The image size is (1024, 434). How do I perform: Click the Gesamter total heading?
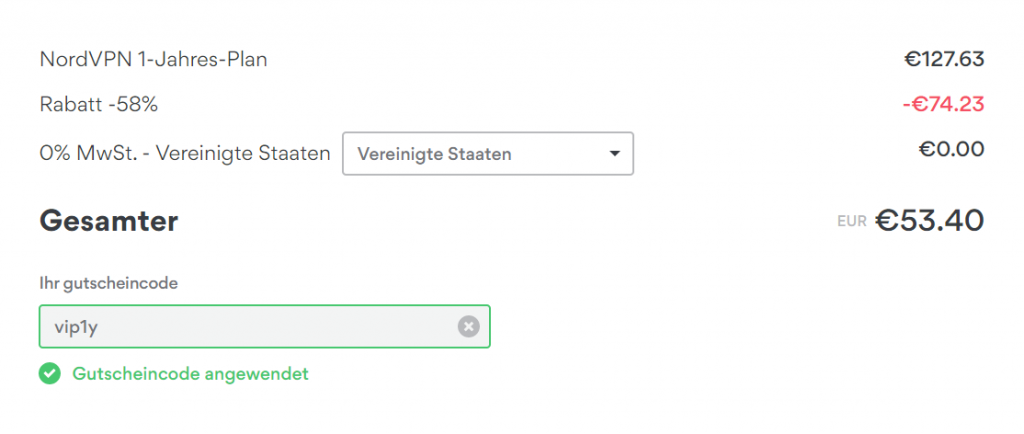(108, 221)
